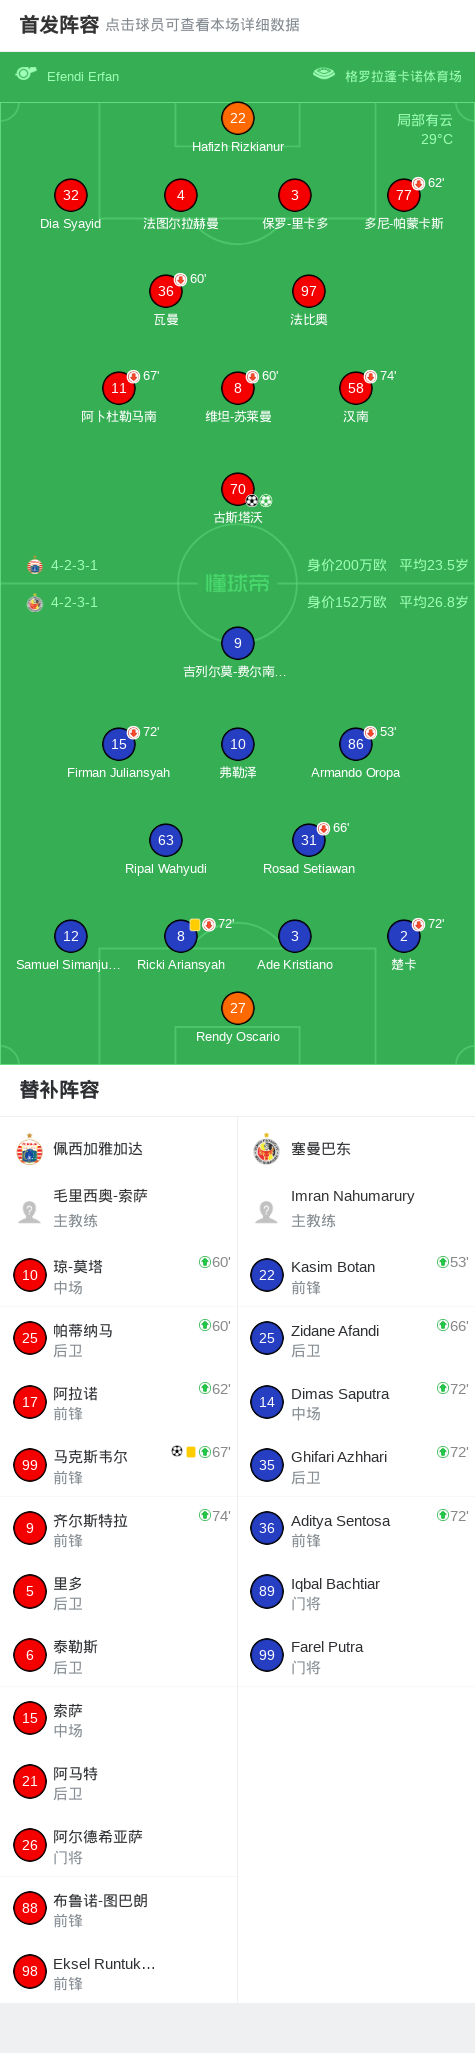Select player number 86 Armando Oropa

356,744
